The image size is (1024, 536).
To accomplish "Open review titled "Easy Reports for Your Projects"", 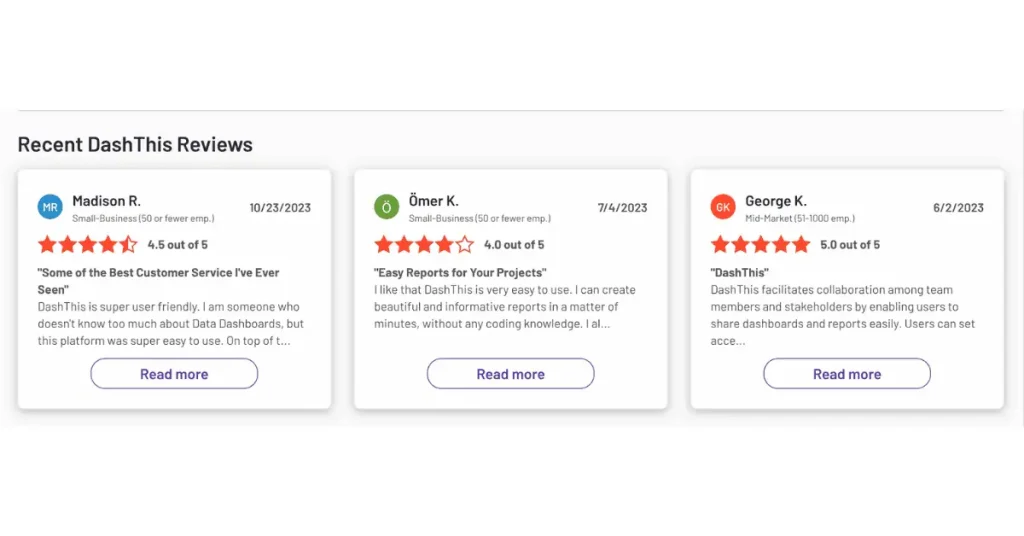I will [x=460, y=272].
